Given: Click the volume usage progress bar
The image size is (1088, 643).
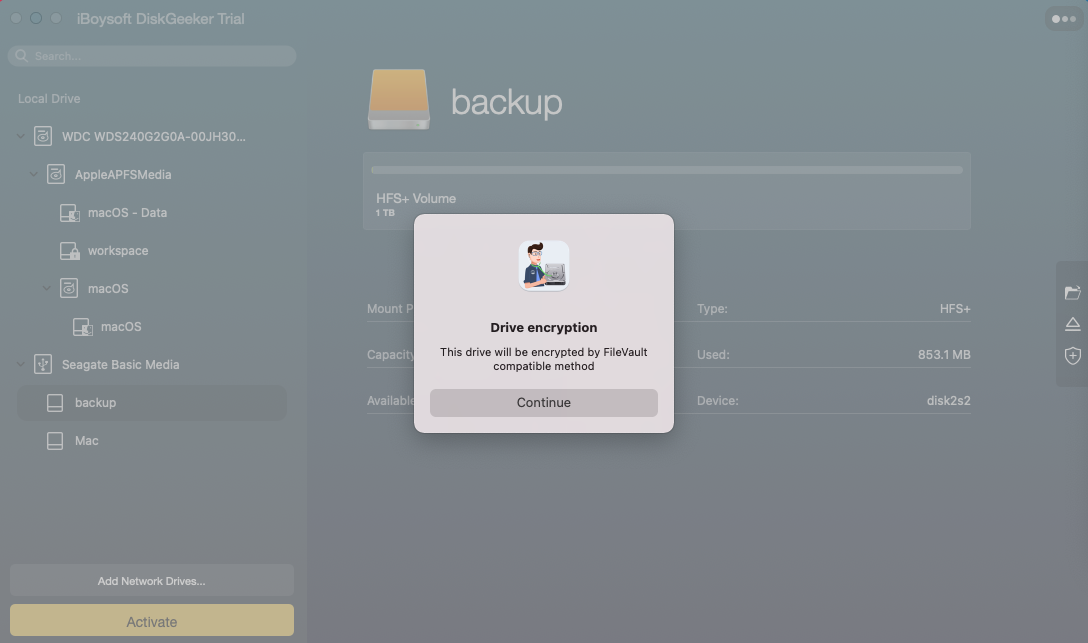Looking at the screenshot, I should click(667, 170).
